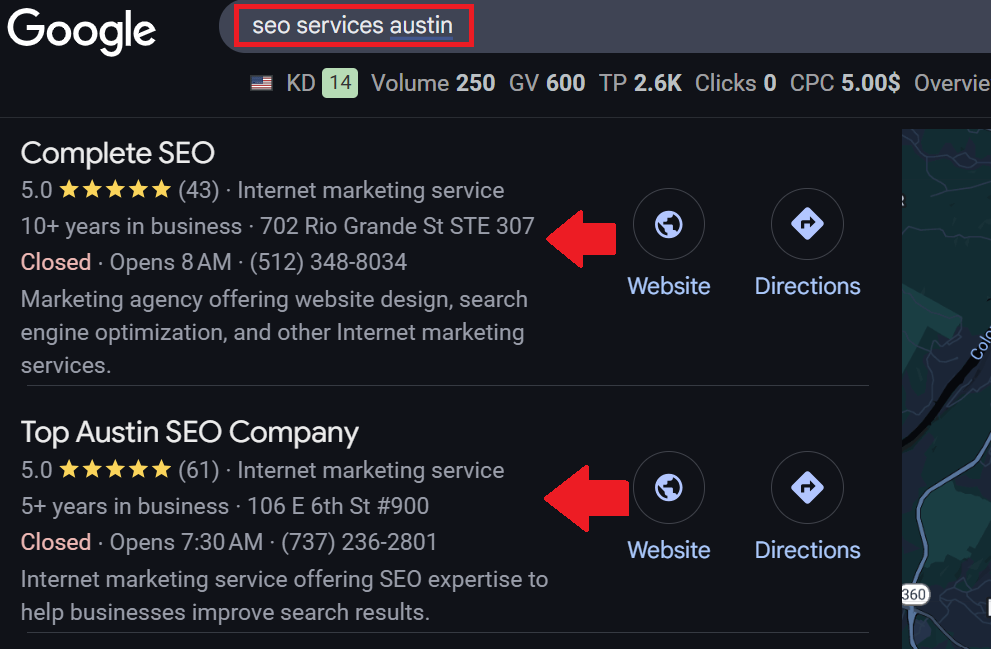Click the GV 600 metric
Image resolution: width=991 pixels, height=649 pixels.
click(547, 83)
